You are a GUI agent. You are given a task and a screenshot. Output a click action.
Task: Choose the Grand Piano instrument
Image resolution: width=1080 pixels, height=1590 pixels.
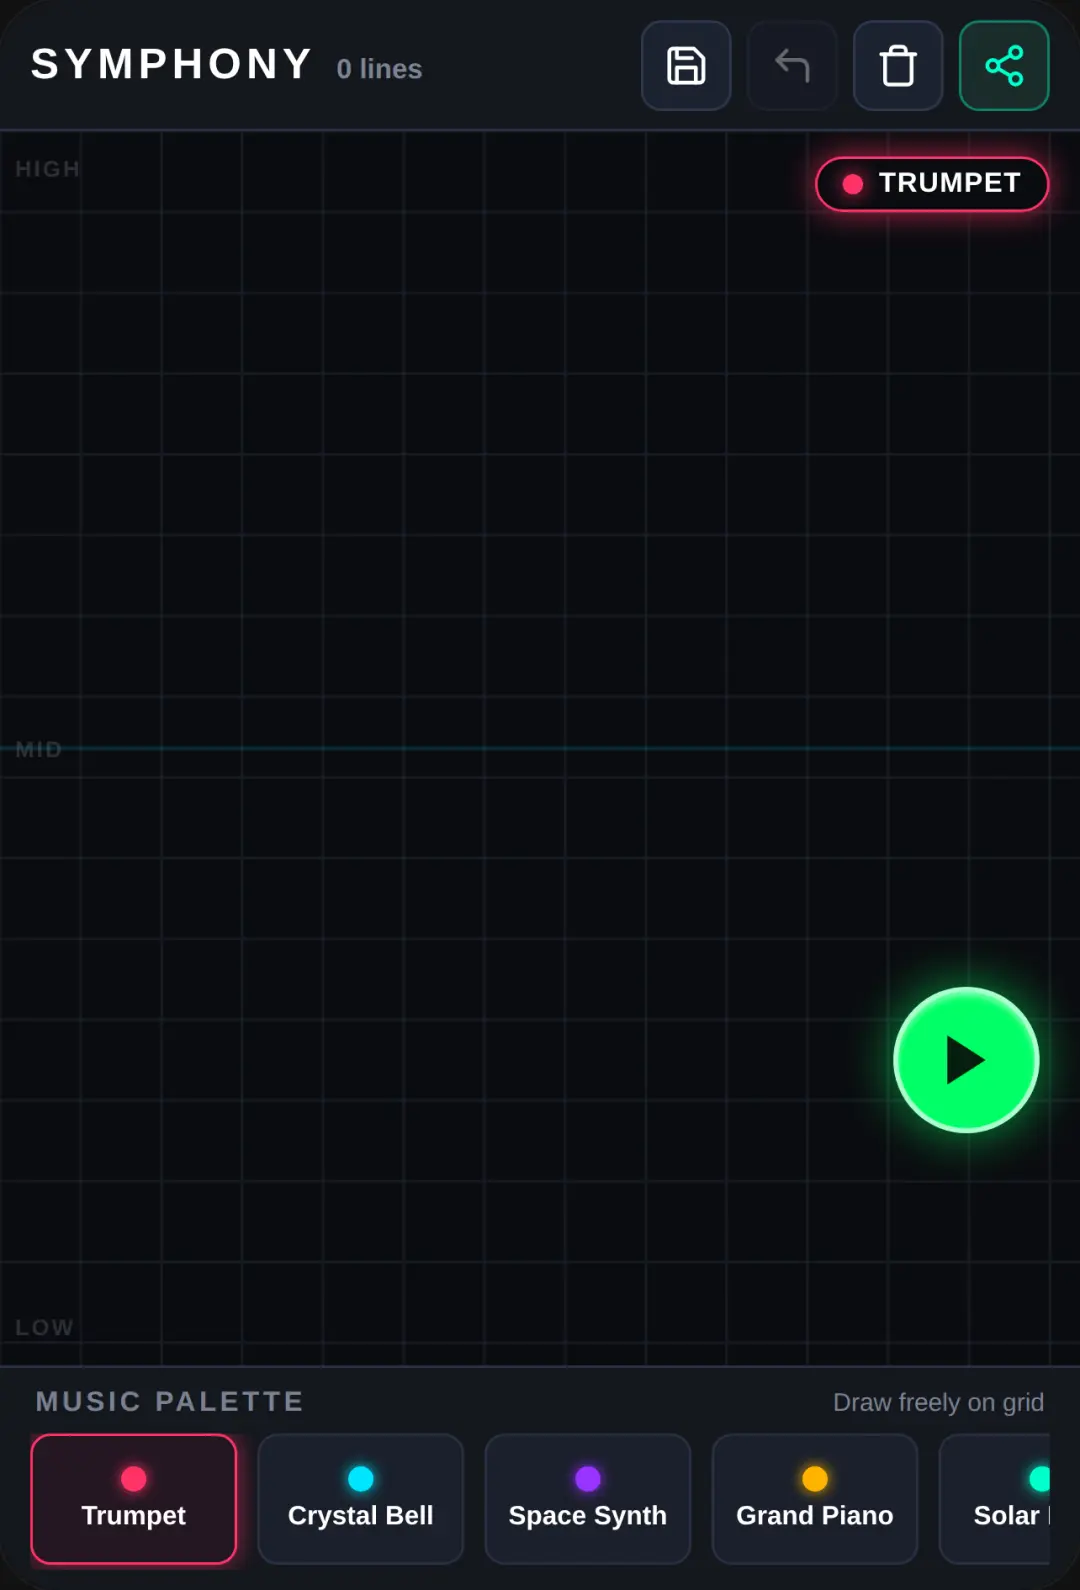coord(815,1499)
